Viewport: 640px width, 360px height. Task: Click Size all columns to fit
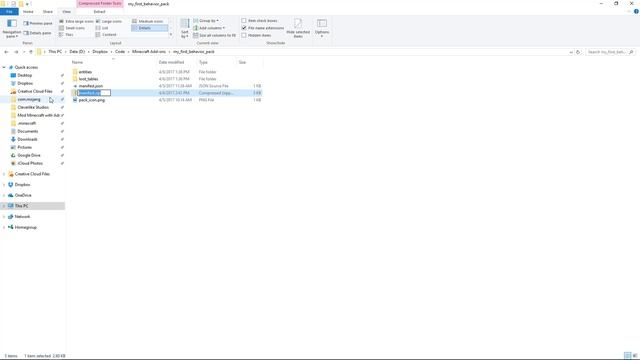[x=215, y=35]
